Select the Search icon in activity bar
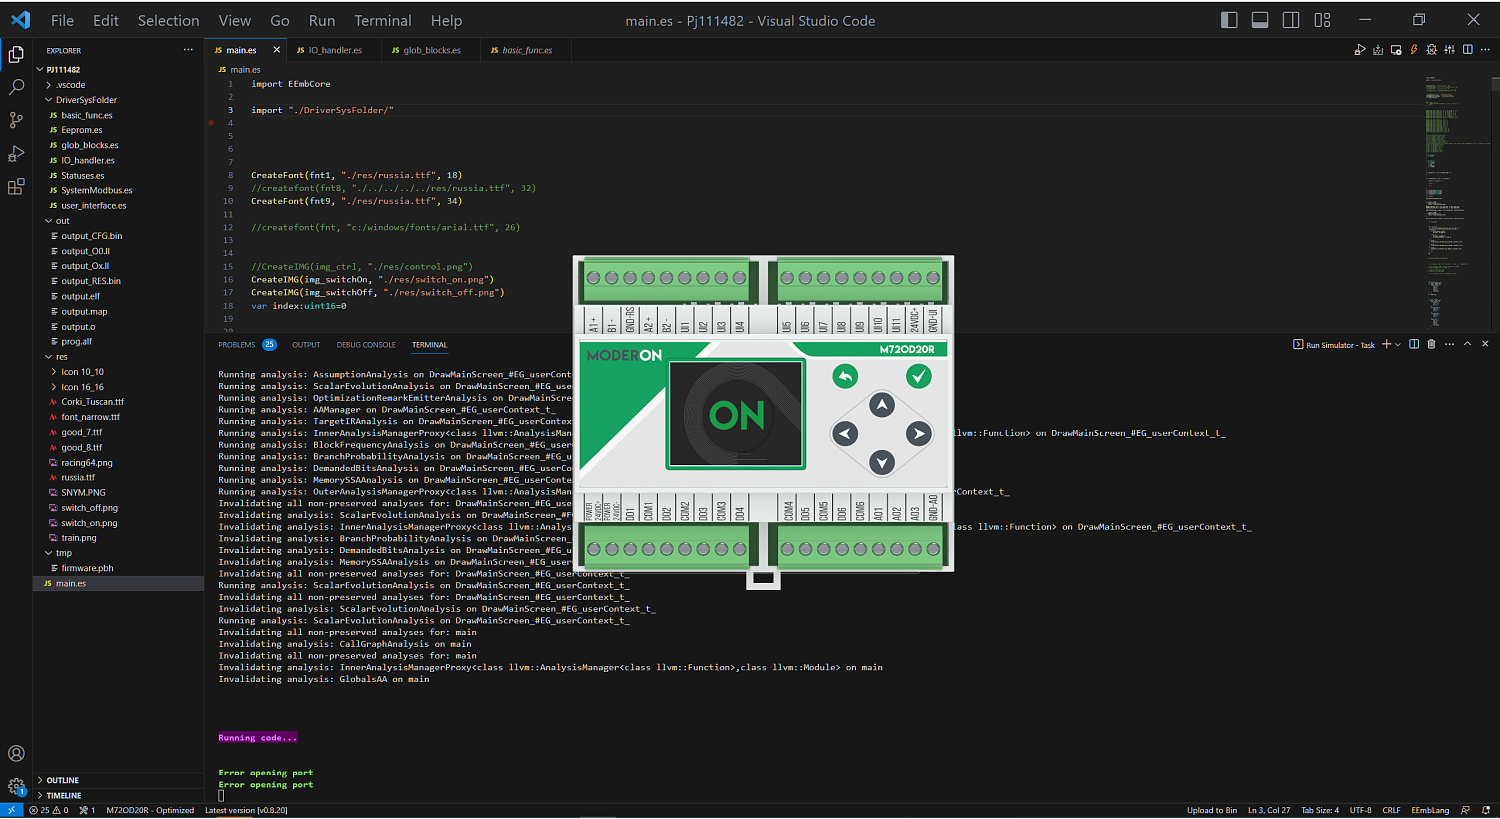 (14, 87)
